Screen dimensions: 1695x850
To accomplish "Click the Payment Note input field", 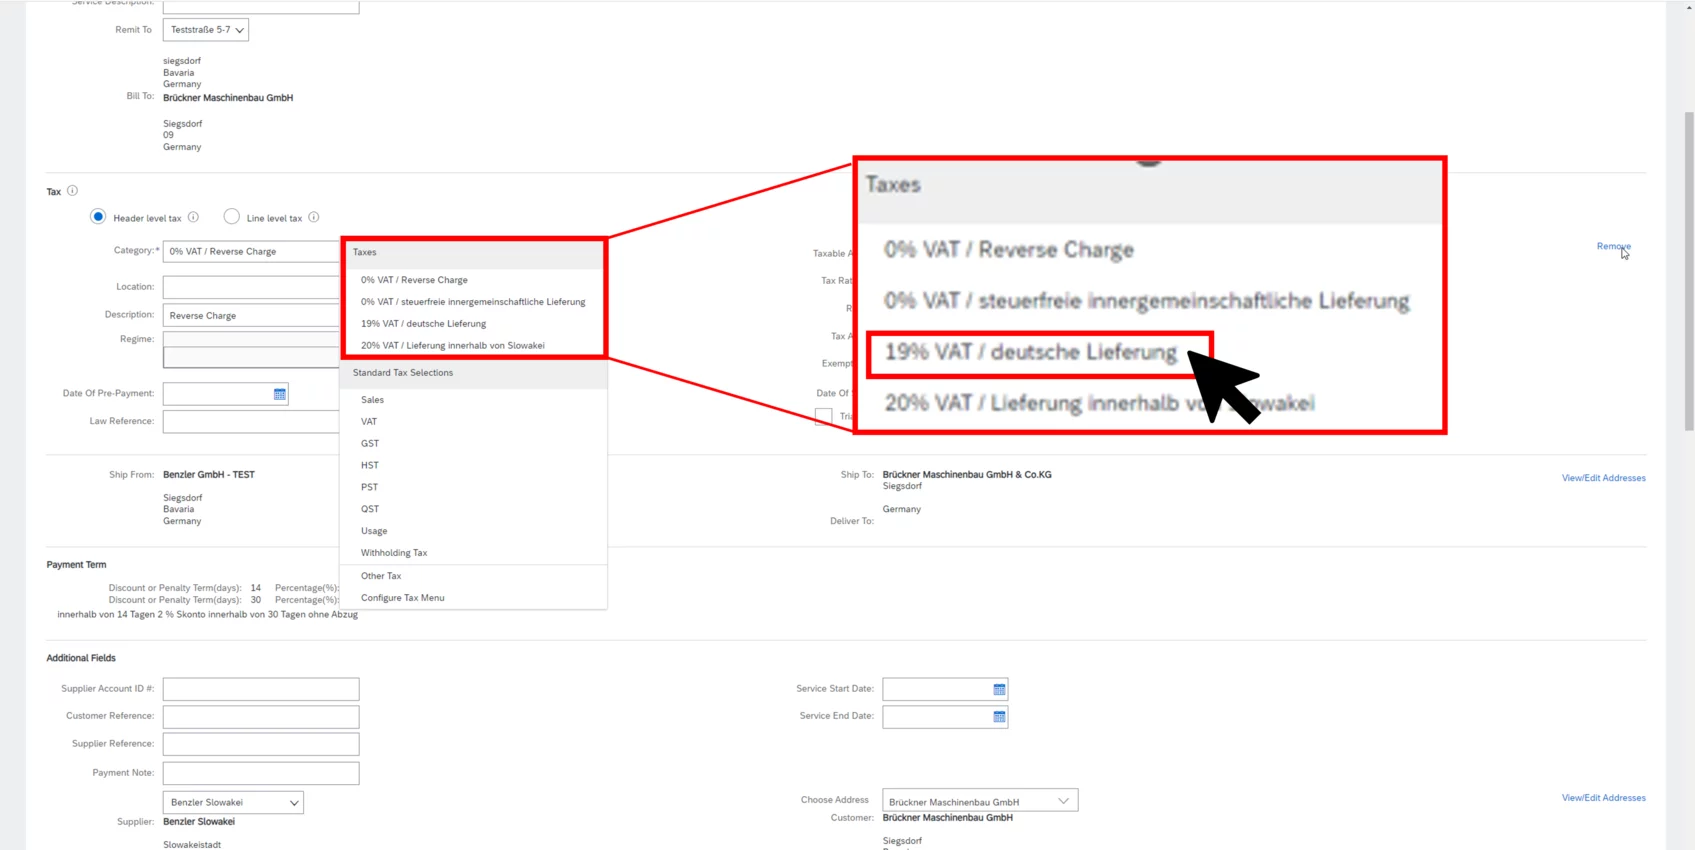I will click(261, 773).
